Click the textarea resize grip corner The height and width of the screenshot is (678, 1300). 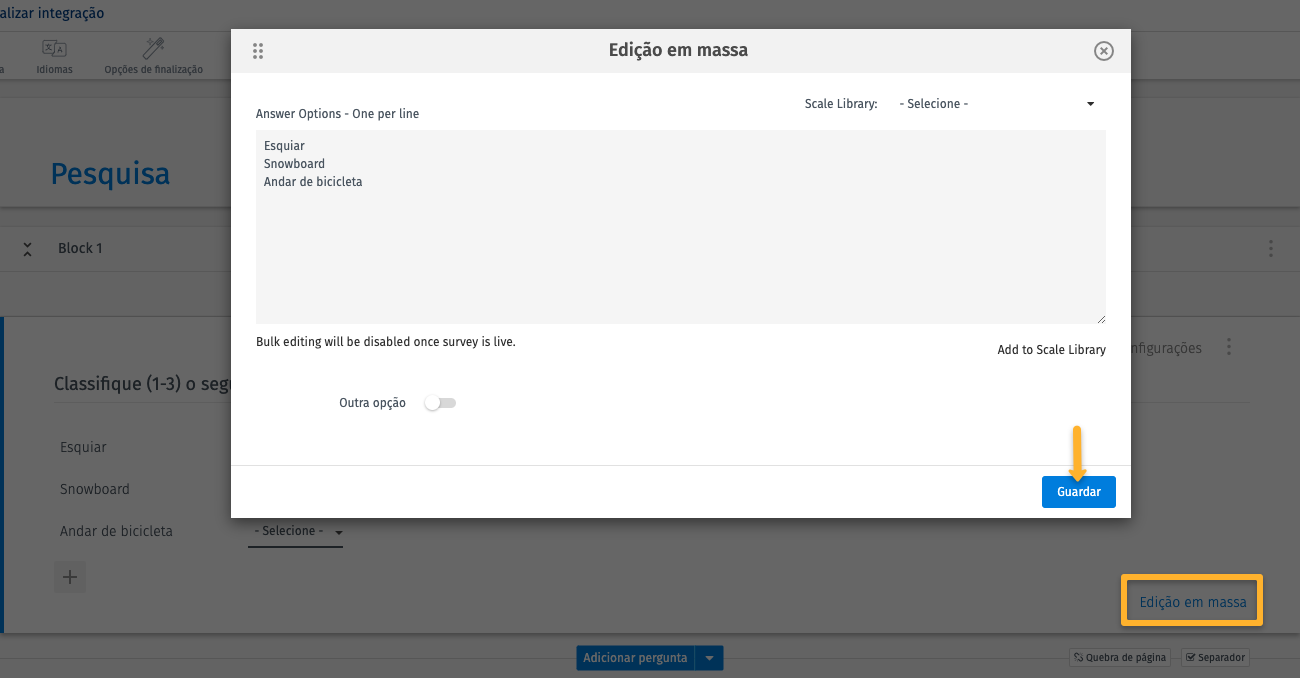pyautogui.click(x=1101, y=319)
